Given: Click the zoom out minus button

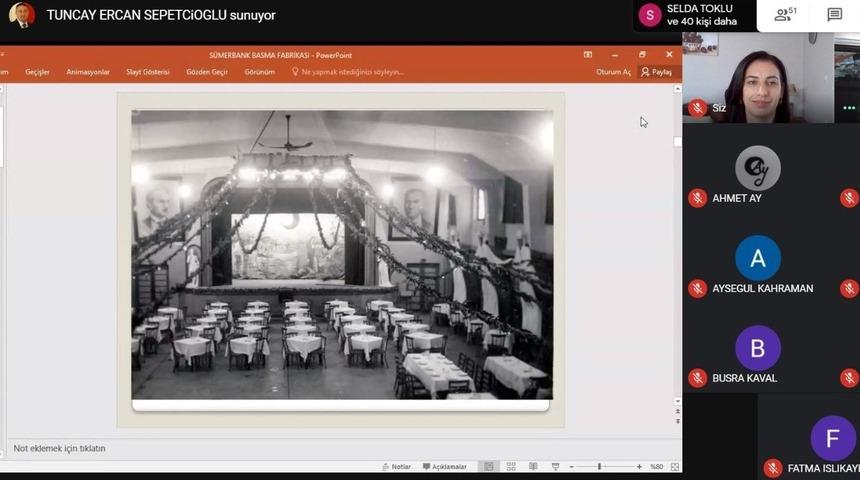Looking at the screenshot, I should pos(572,467).
